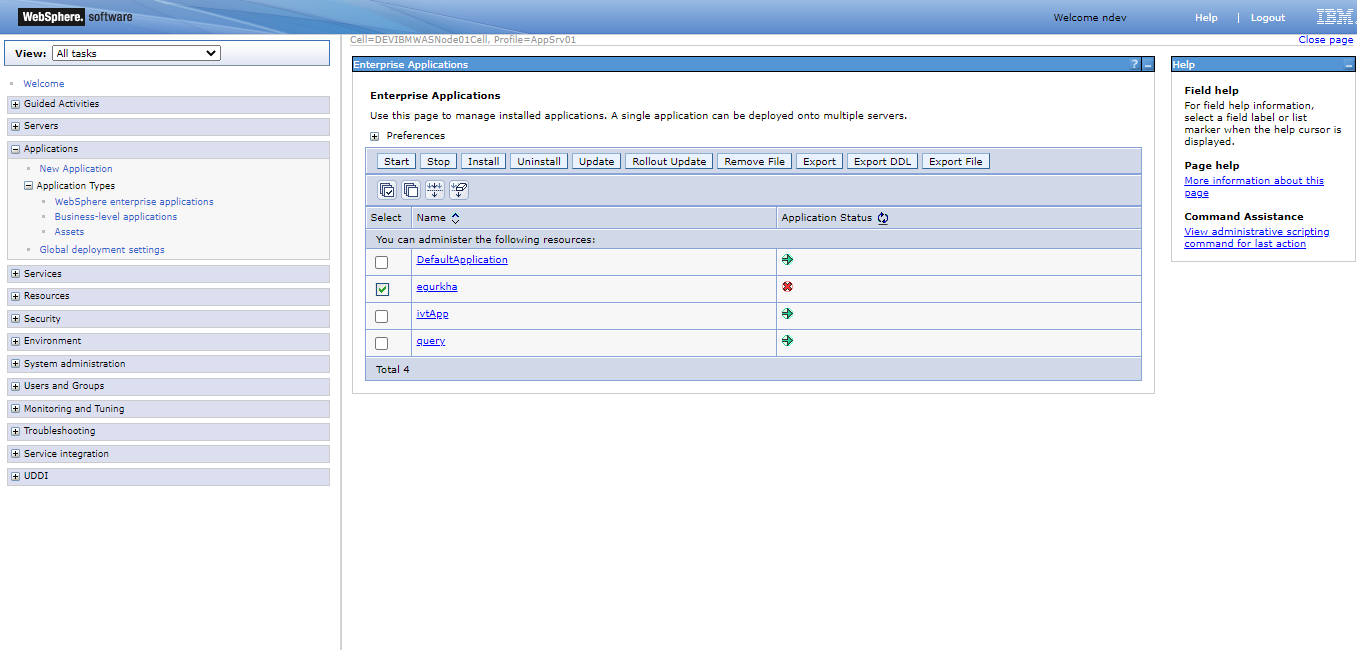View administrative scripting command for last action

(1257, 238)
